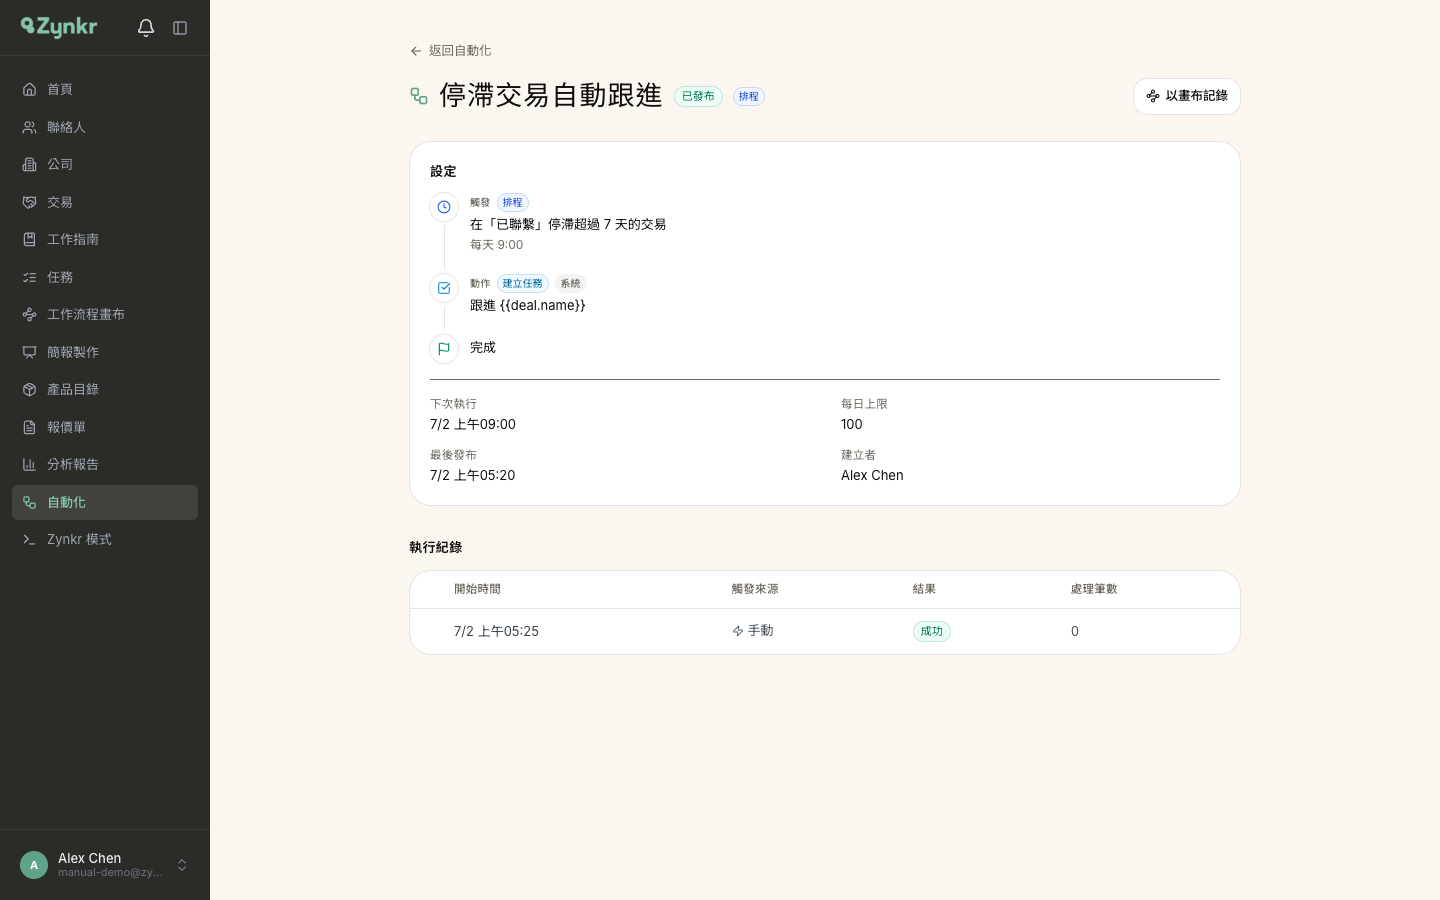Click the 產品目錄 box icon
1440x900 pixels.
tap(30, 389)
